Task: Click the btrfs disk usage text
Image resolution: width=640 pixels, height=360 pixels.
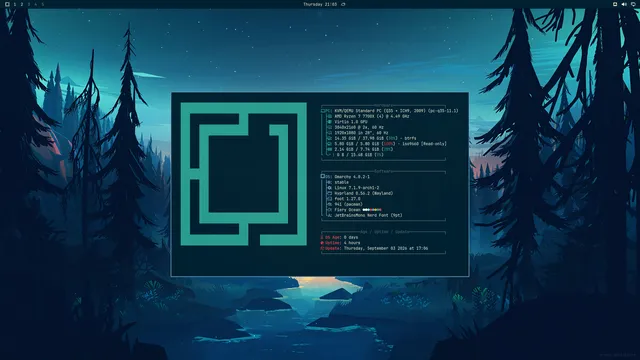Action: pyautogui.click(x=375, y=138)
